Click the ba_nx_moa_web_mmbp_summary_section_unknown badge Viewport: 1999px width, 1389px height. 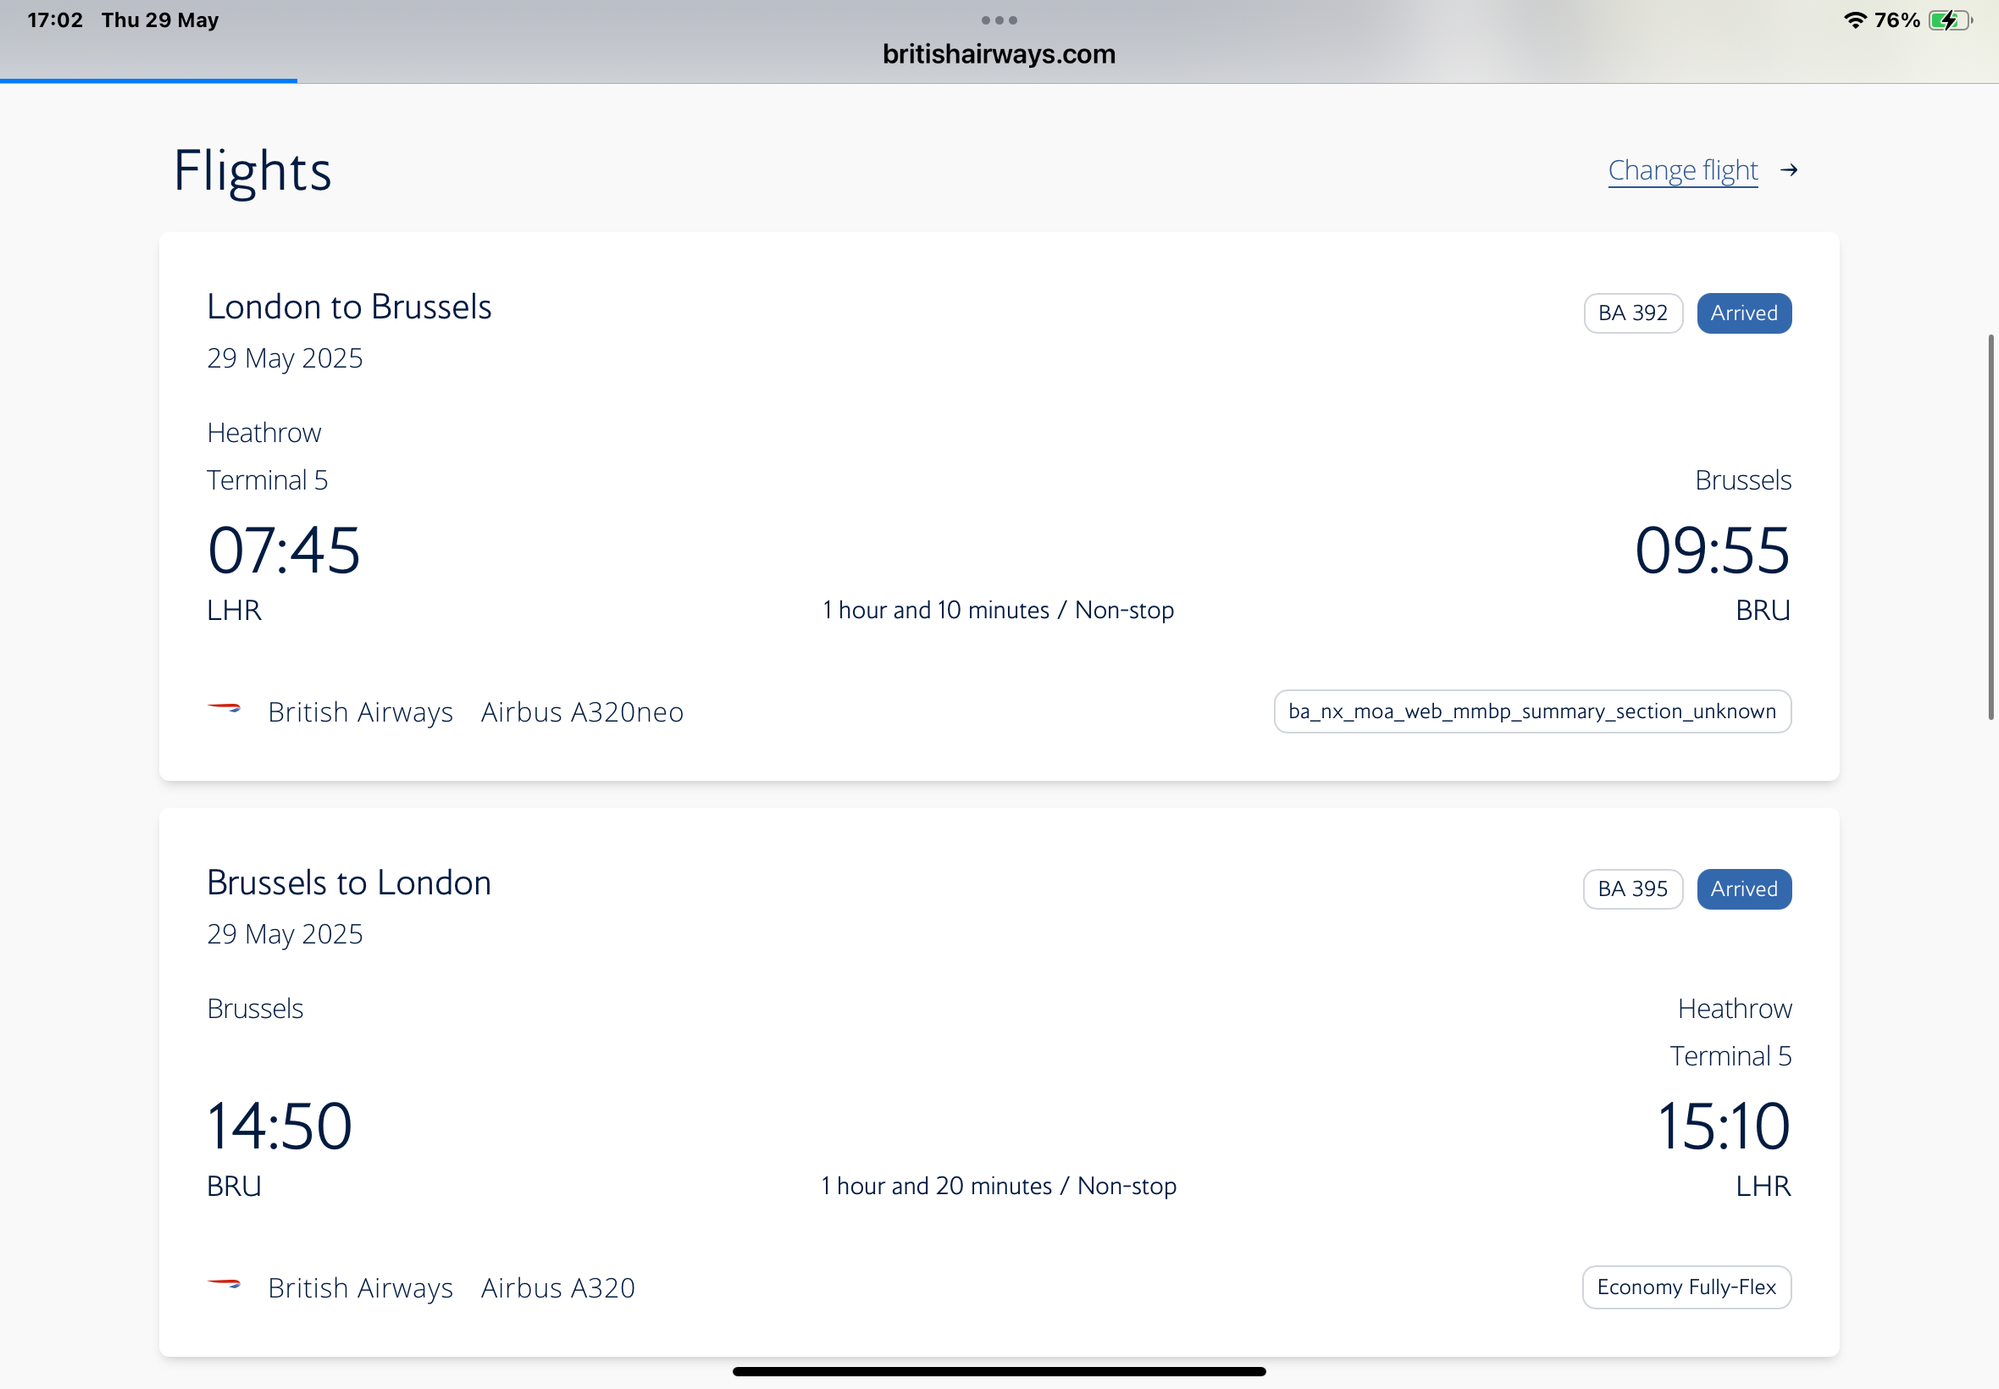click(x=1532, y=711)
